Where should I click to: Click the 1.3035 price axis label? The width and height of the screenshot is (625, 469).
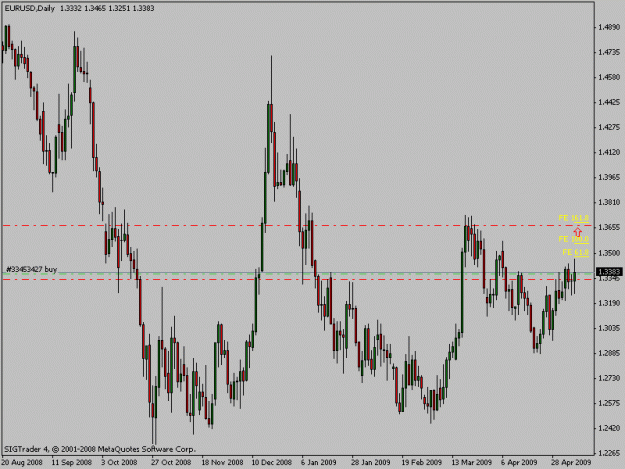[609, 328]
